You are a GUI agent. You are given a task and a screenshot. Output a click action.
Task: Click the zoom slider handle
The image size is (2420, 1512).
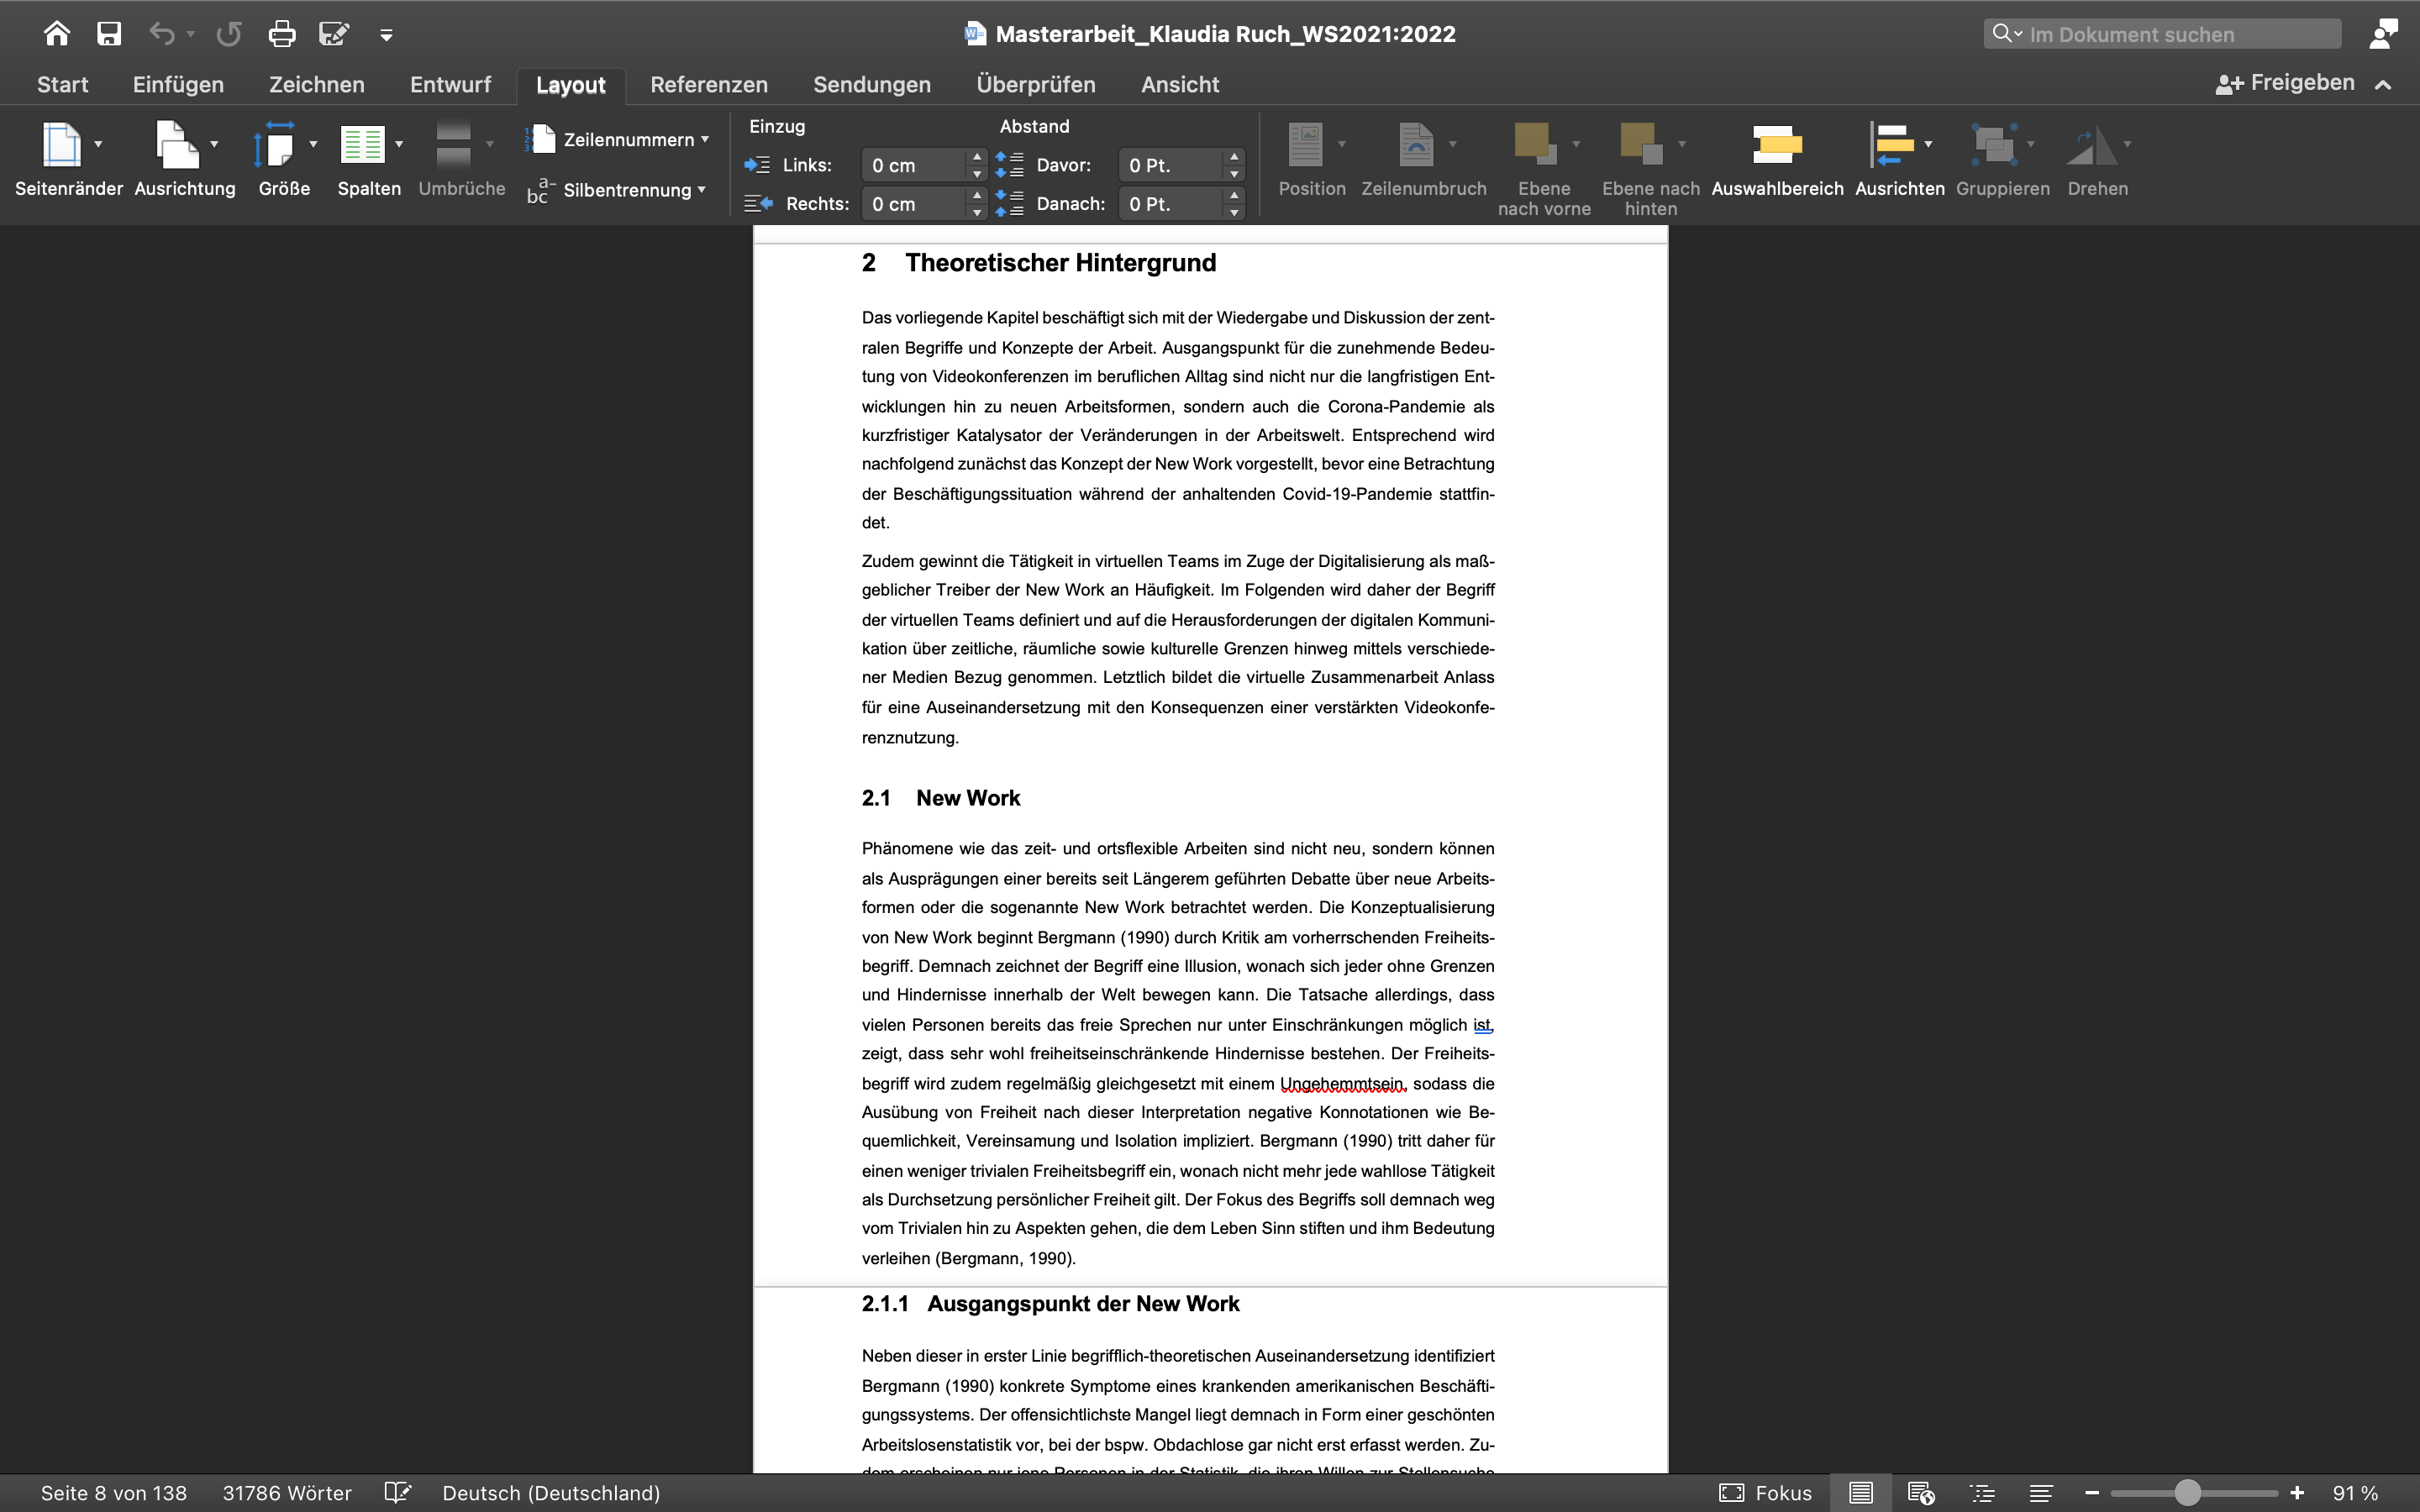point(2187,1493)
